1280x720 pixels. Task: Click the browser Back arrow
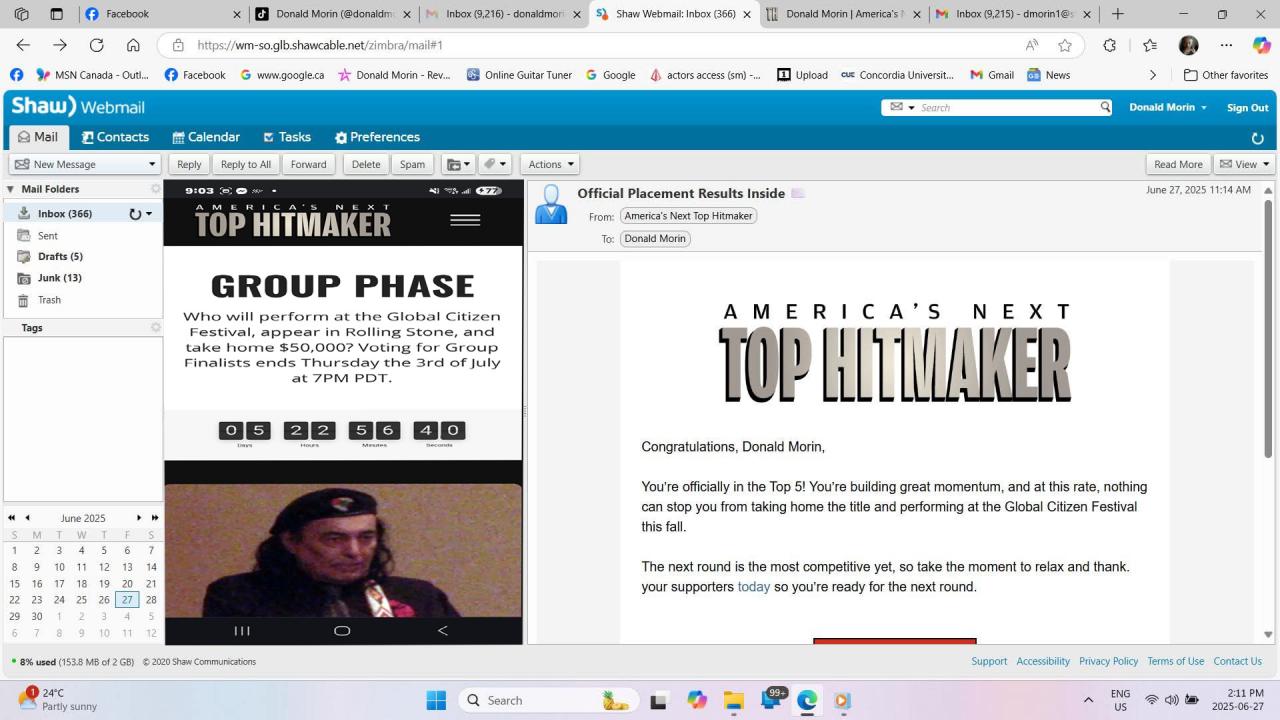point(23,45)
